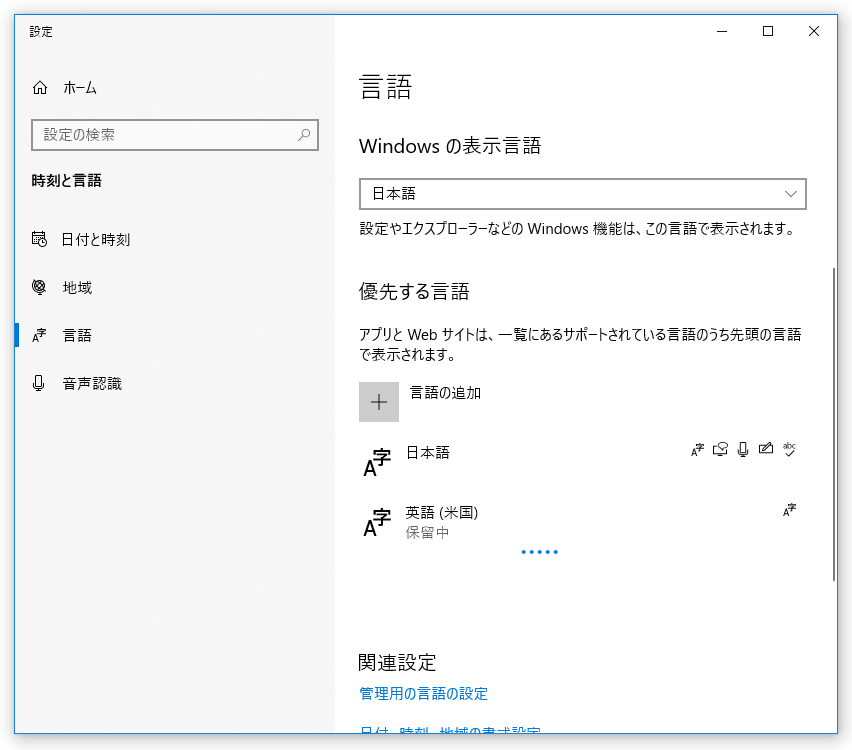Select the 日本語 language entry
Viewport: 852px width, 750px height.
[582, 462]
